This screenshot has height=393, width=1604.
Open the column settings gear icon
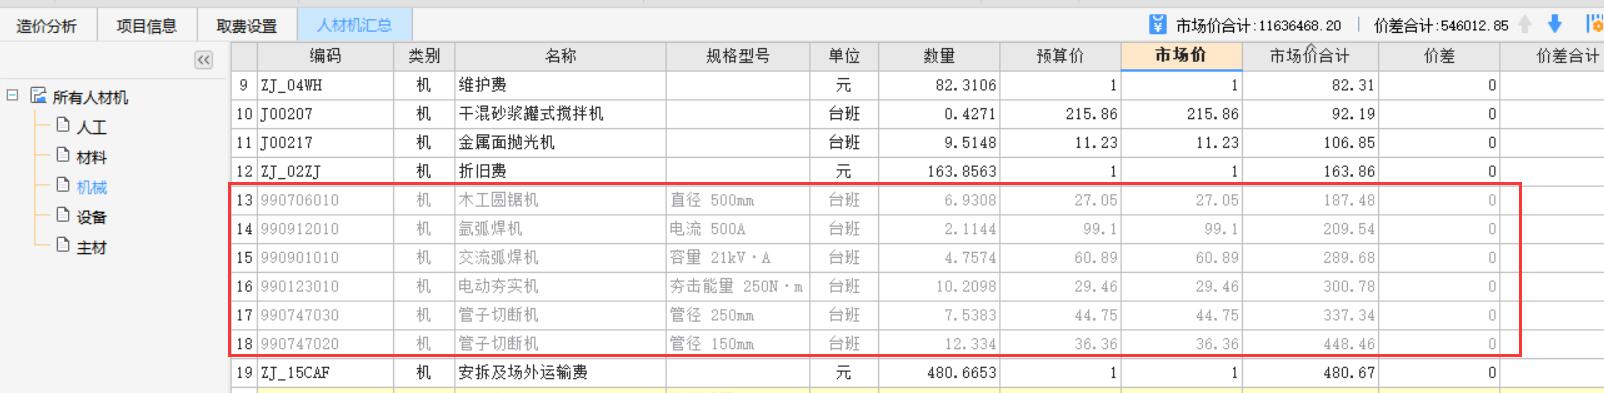(x=1594, y=24)
